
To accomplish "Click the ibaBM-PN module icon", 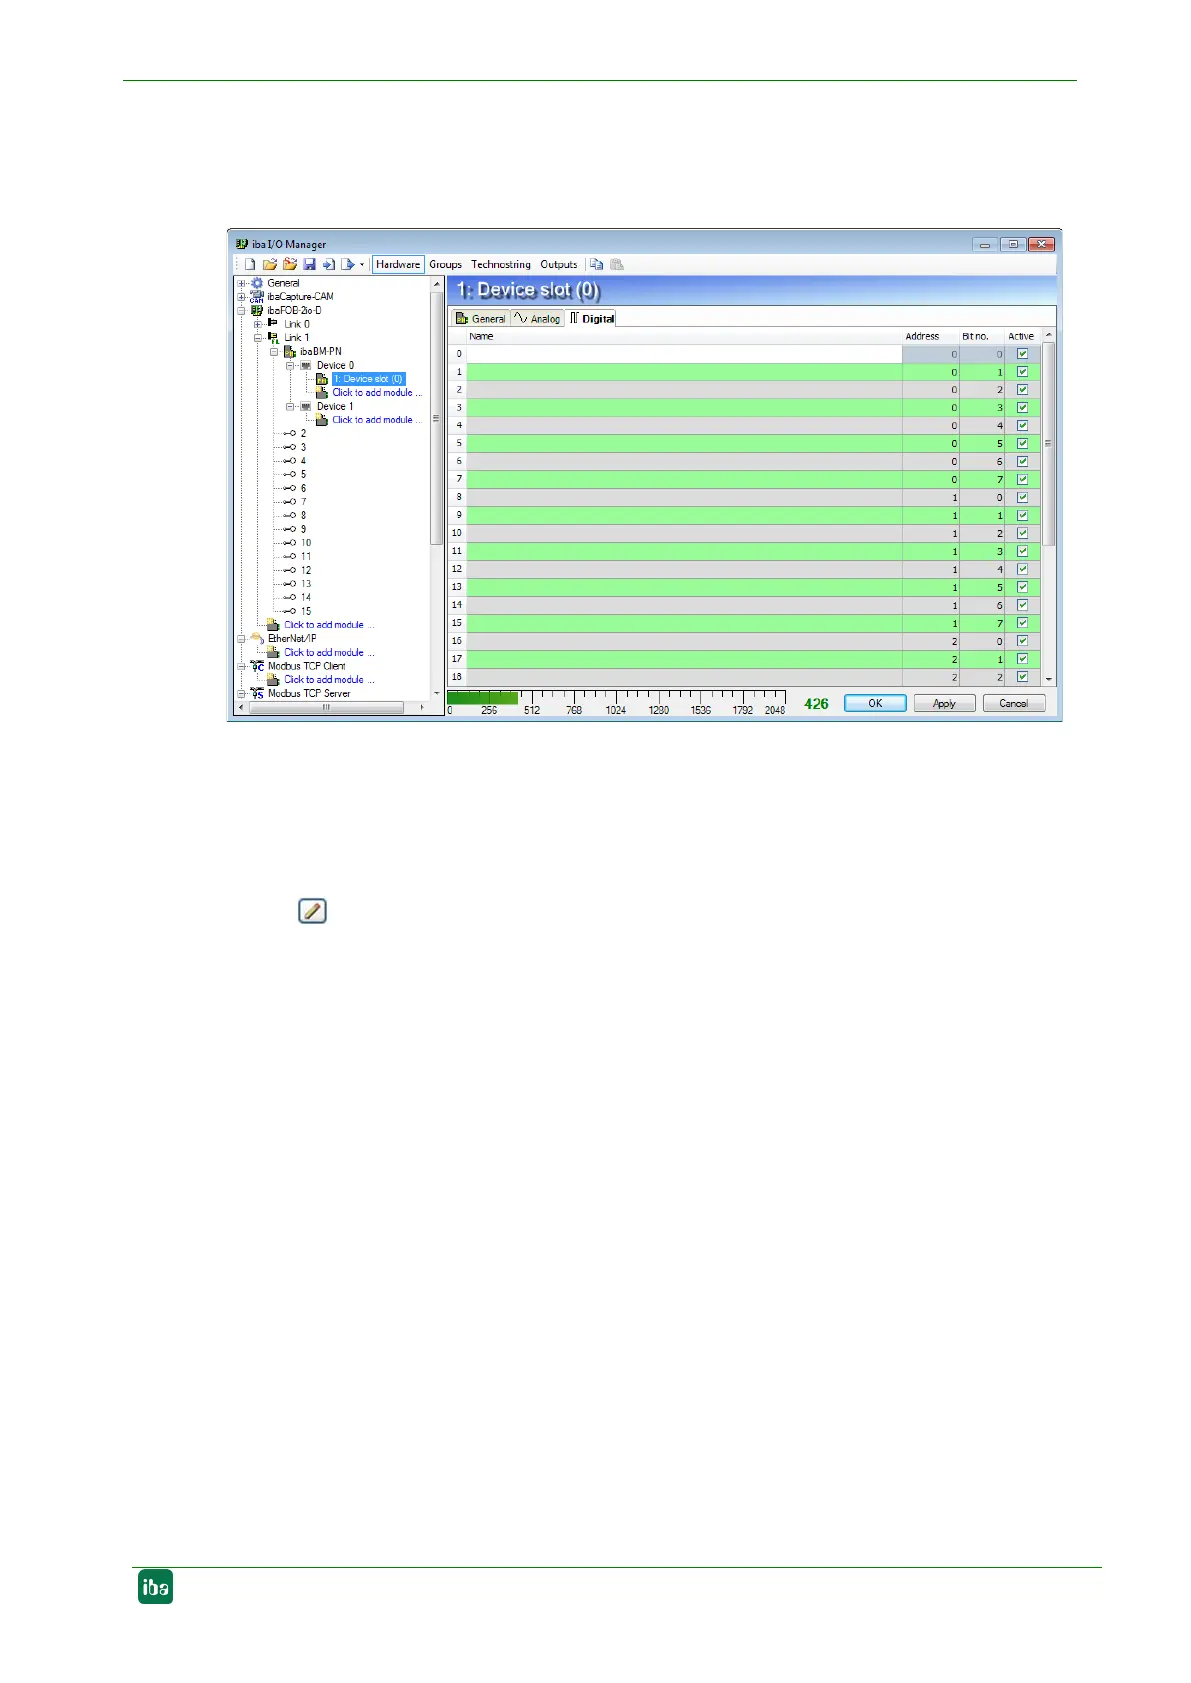I will coord(290,352).
